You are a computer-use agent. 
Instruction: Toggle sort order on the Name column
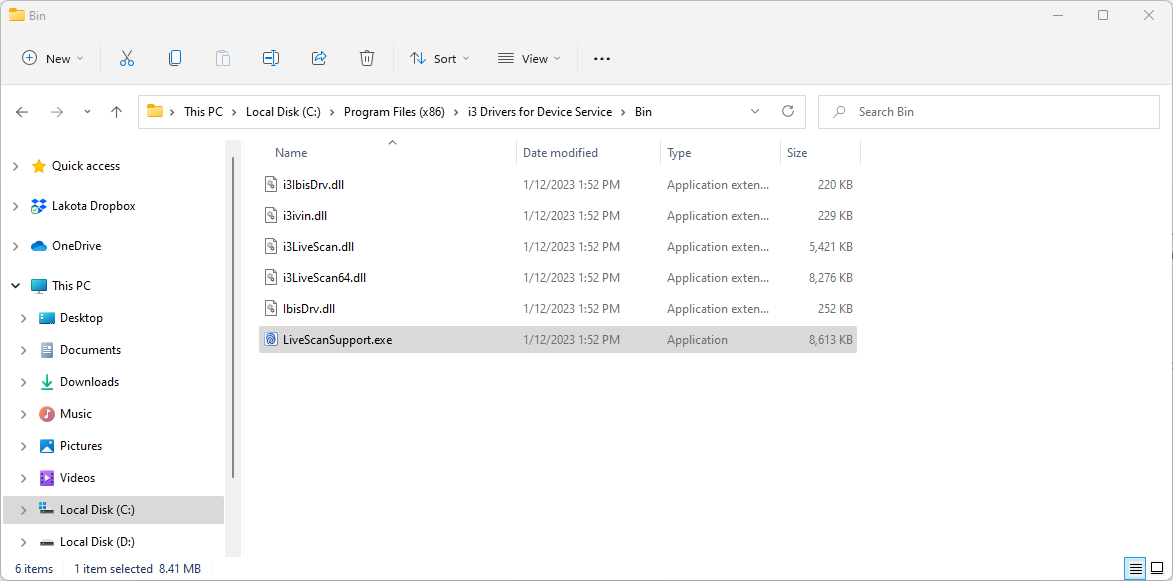point(291,152)
